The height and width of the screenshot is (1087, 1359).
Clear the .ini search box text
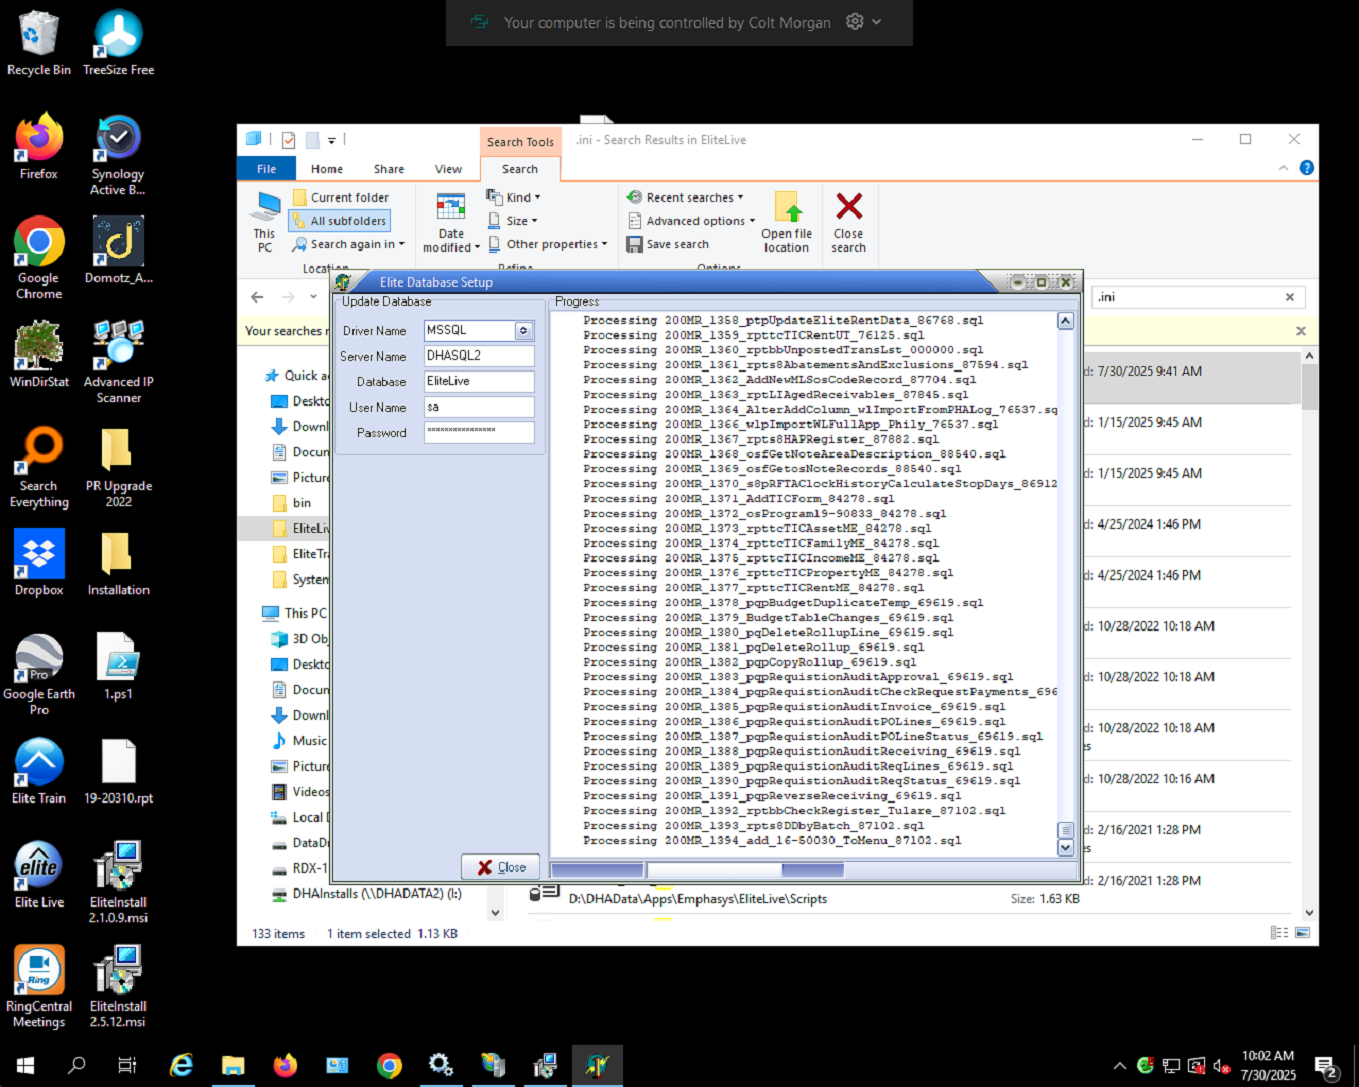(x=1290, y=297)
